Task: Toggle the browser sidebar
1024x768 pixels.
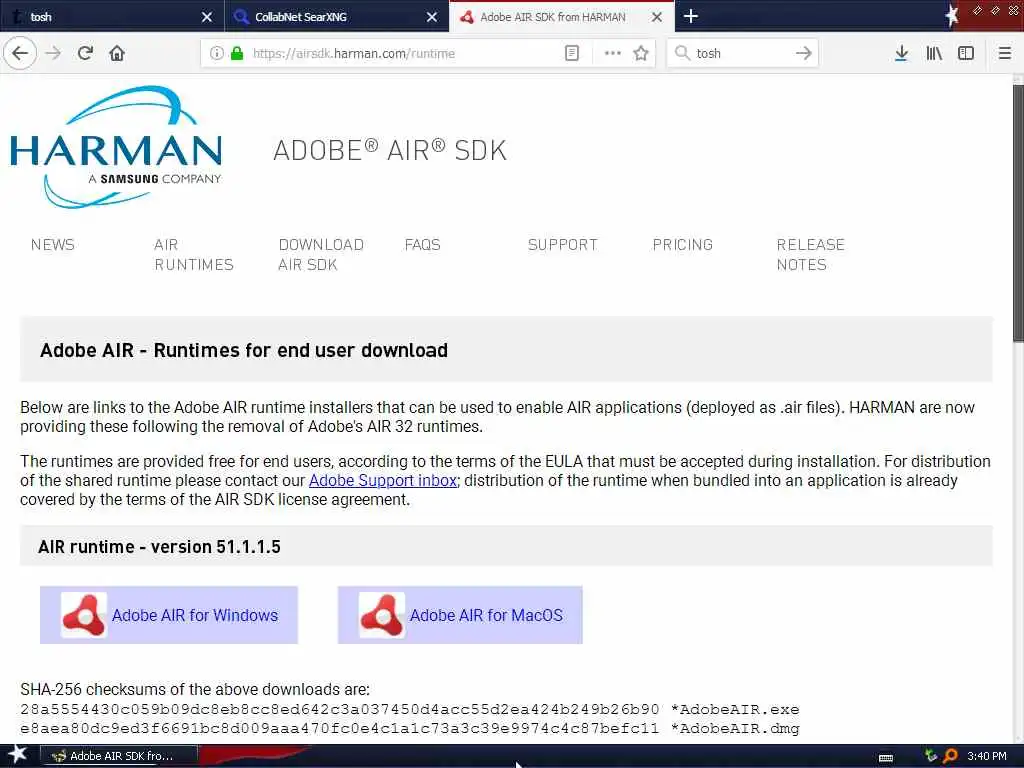Action: click(x=966, y=53)
